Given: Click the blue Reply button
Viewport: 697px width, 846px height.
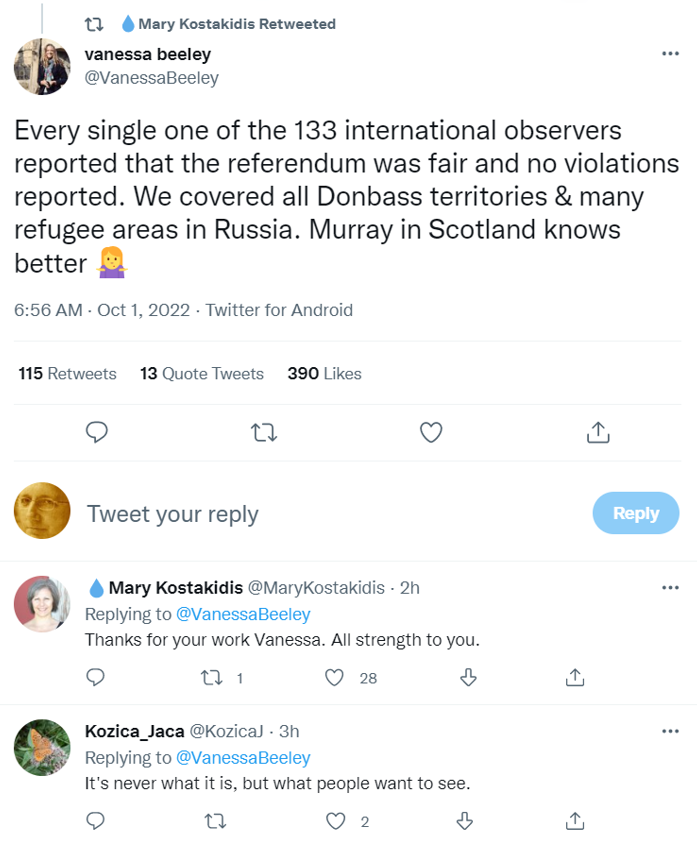Looking at the screenshot, I should point(636,513).
